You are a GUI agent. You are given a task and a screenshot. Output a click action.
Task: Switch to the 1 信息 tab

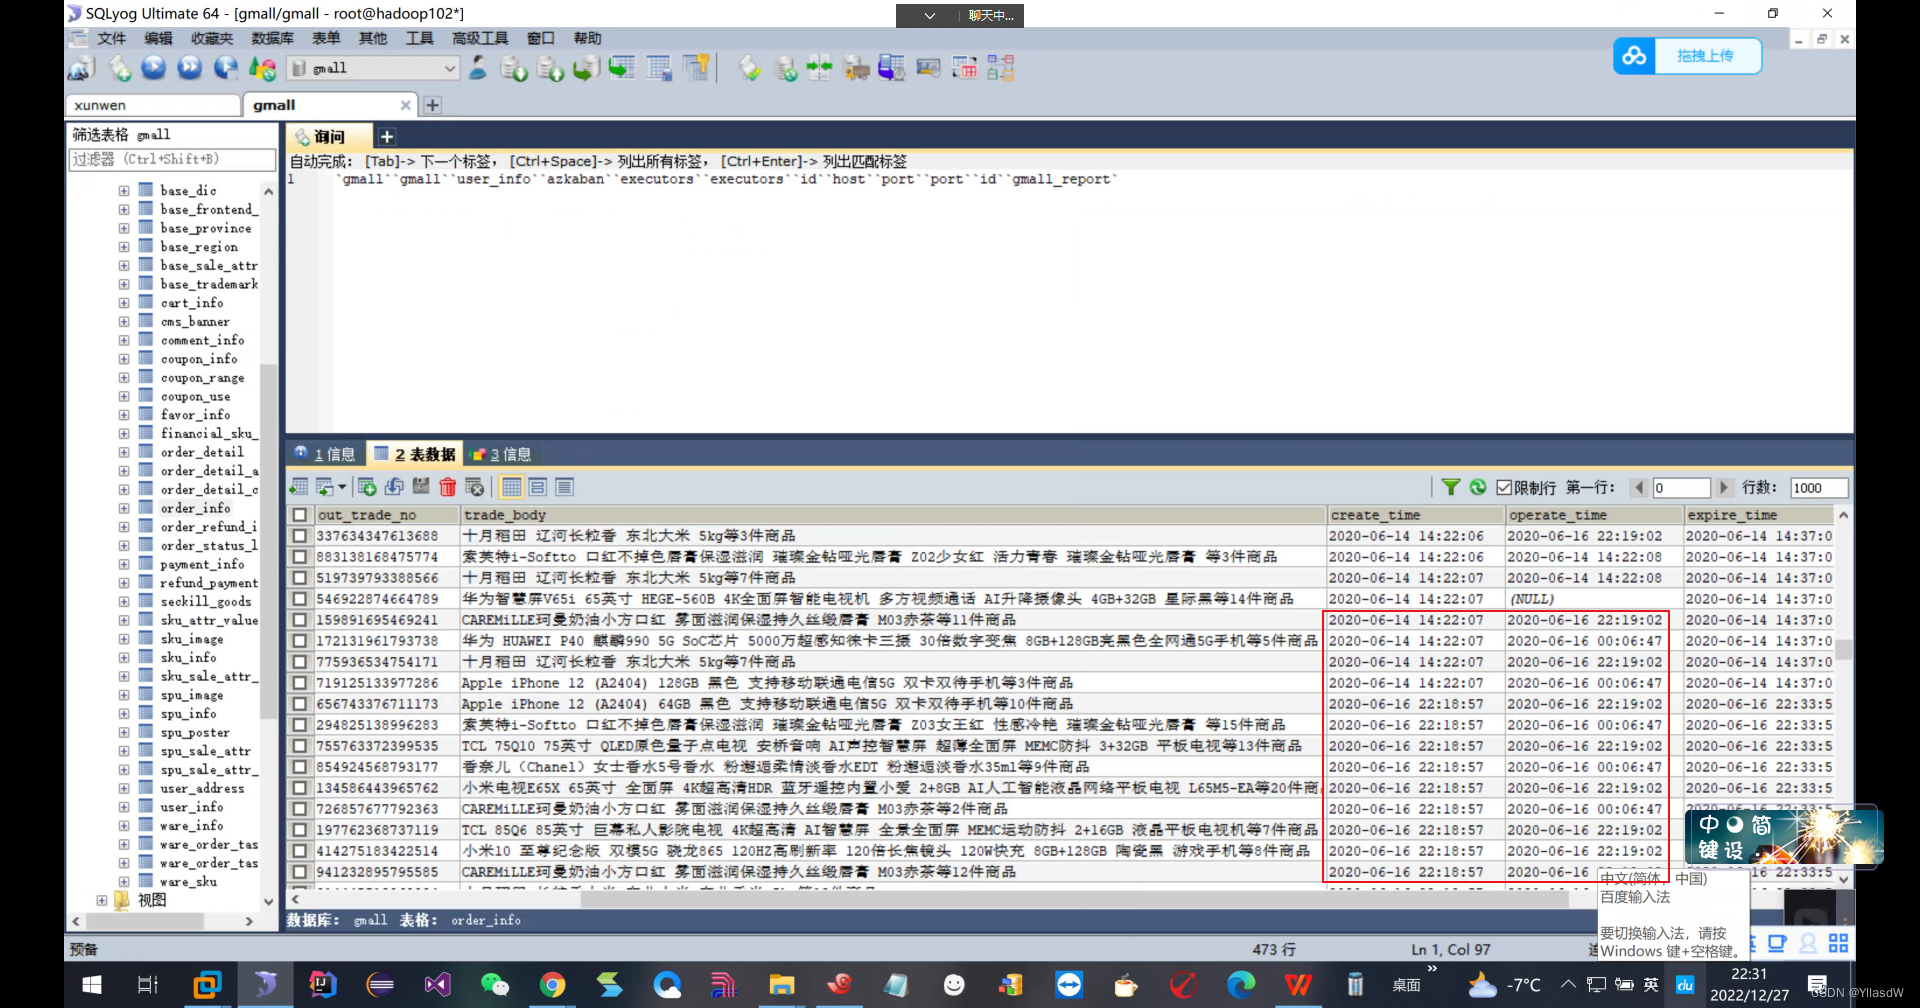point(325,454)
